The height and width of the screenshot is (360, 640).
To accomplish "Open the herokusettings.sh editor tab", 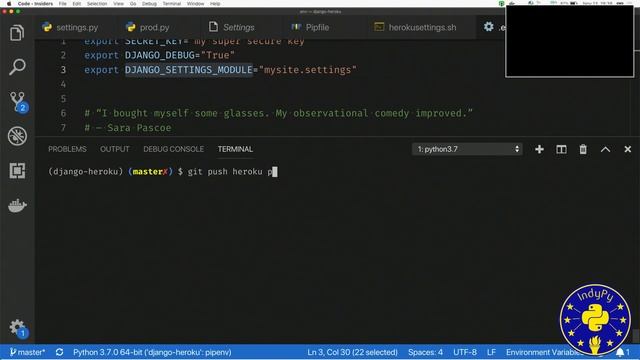I will point(415,27).
